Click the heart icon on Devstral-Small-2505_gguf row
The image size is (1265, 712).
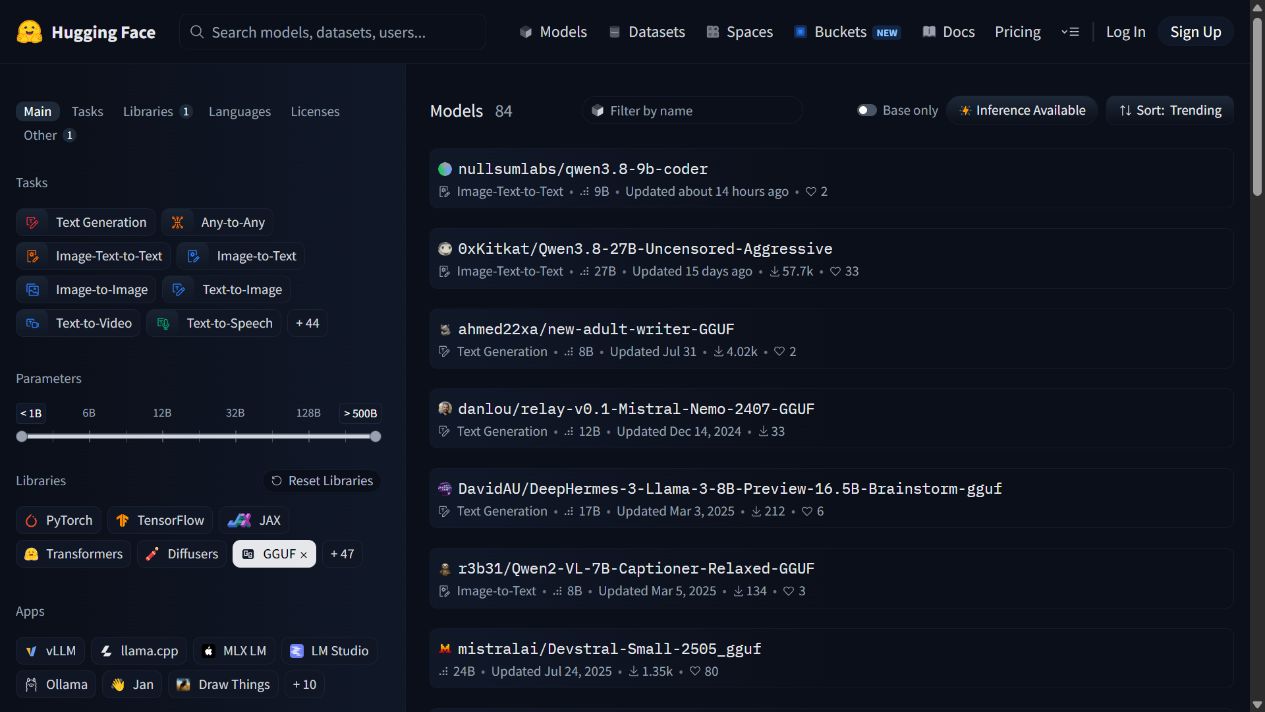pos(696,671)
